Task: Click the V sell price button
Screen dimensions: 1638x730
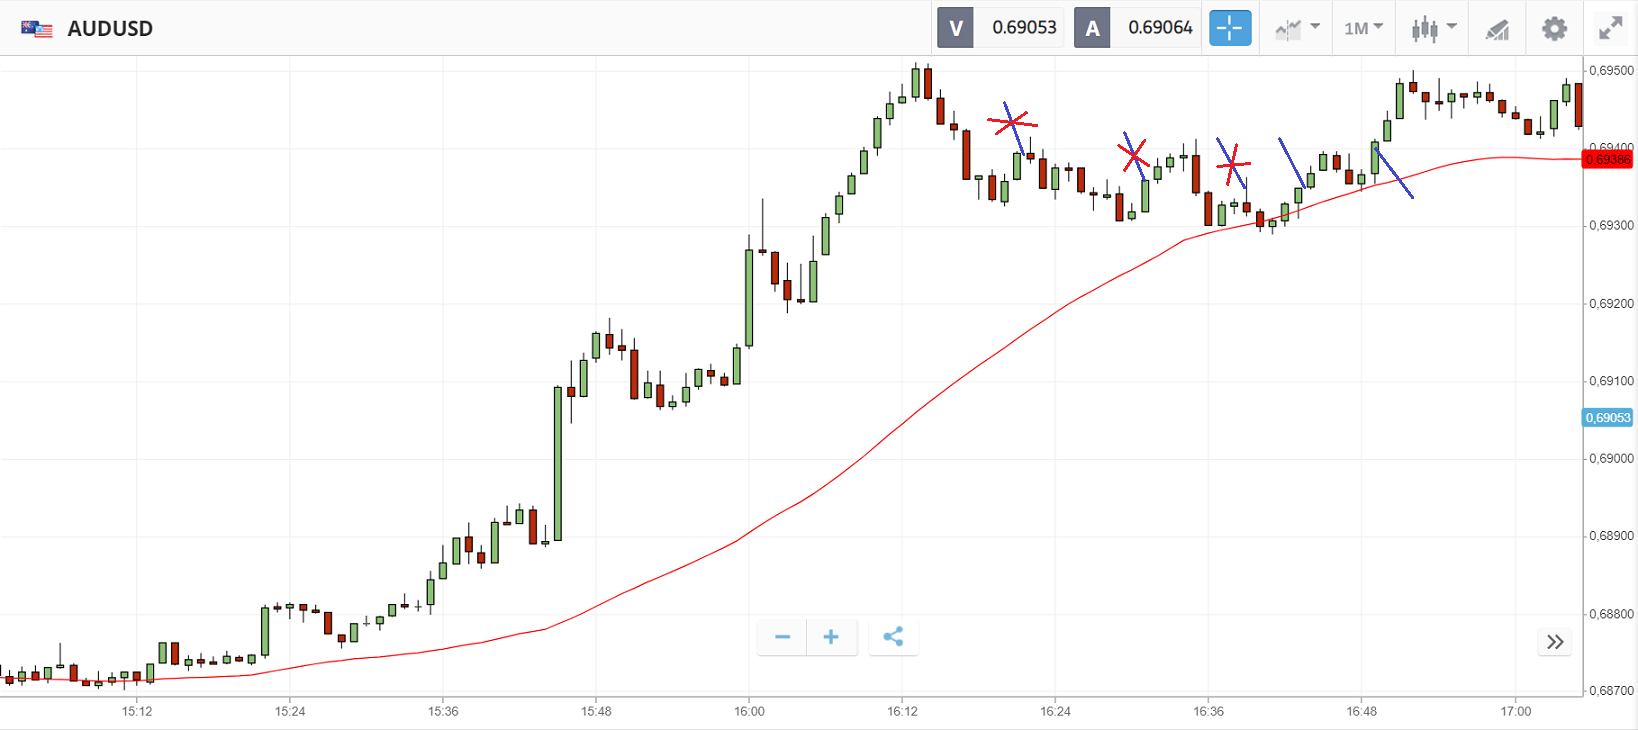Action: [955, 28]
